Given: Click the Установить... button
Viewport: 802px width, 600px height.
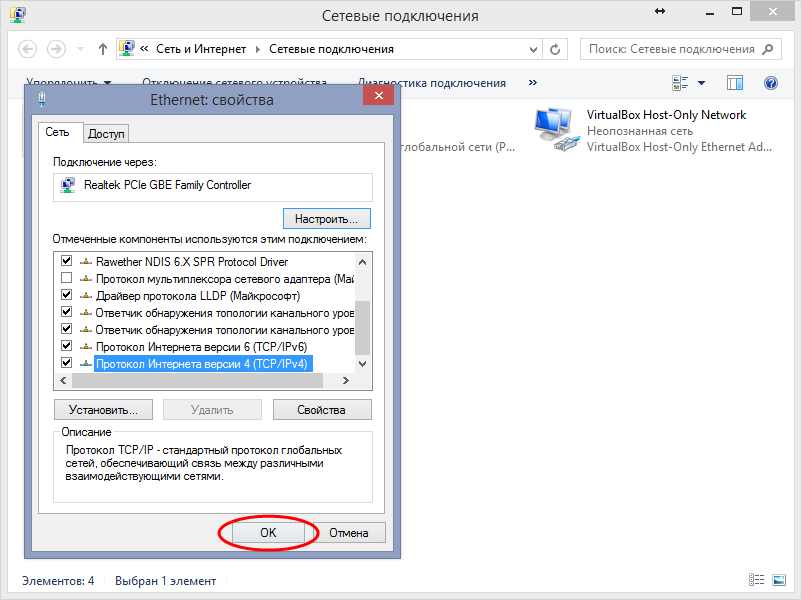Looking at the screenshot, I should (103, 410).
